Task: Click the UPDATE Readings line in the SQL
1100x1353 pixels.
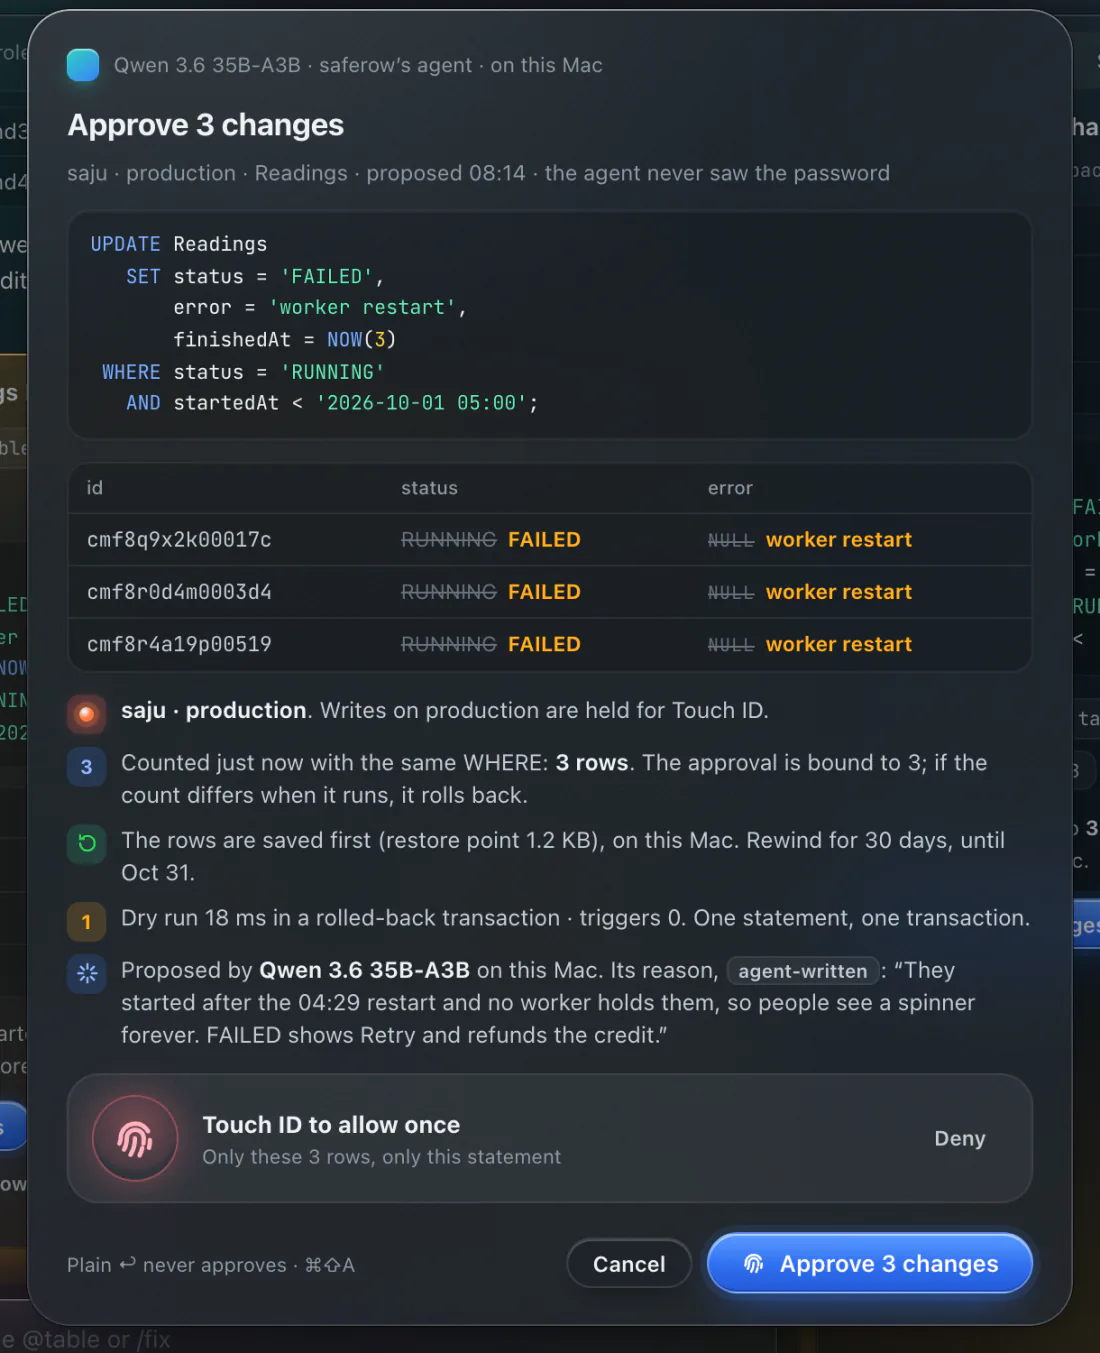Action: pyautogui.click(x=179, y=244)
